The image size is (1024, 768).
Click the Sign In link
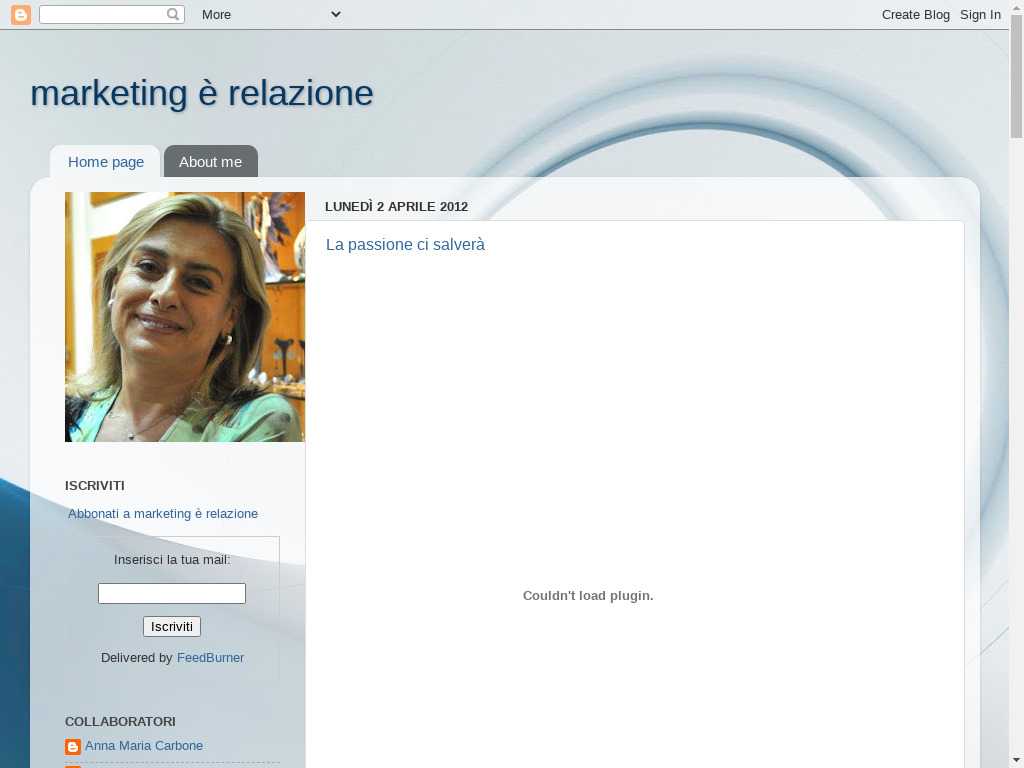(980, 14)
